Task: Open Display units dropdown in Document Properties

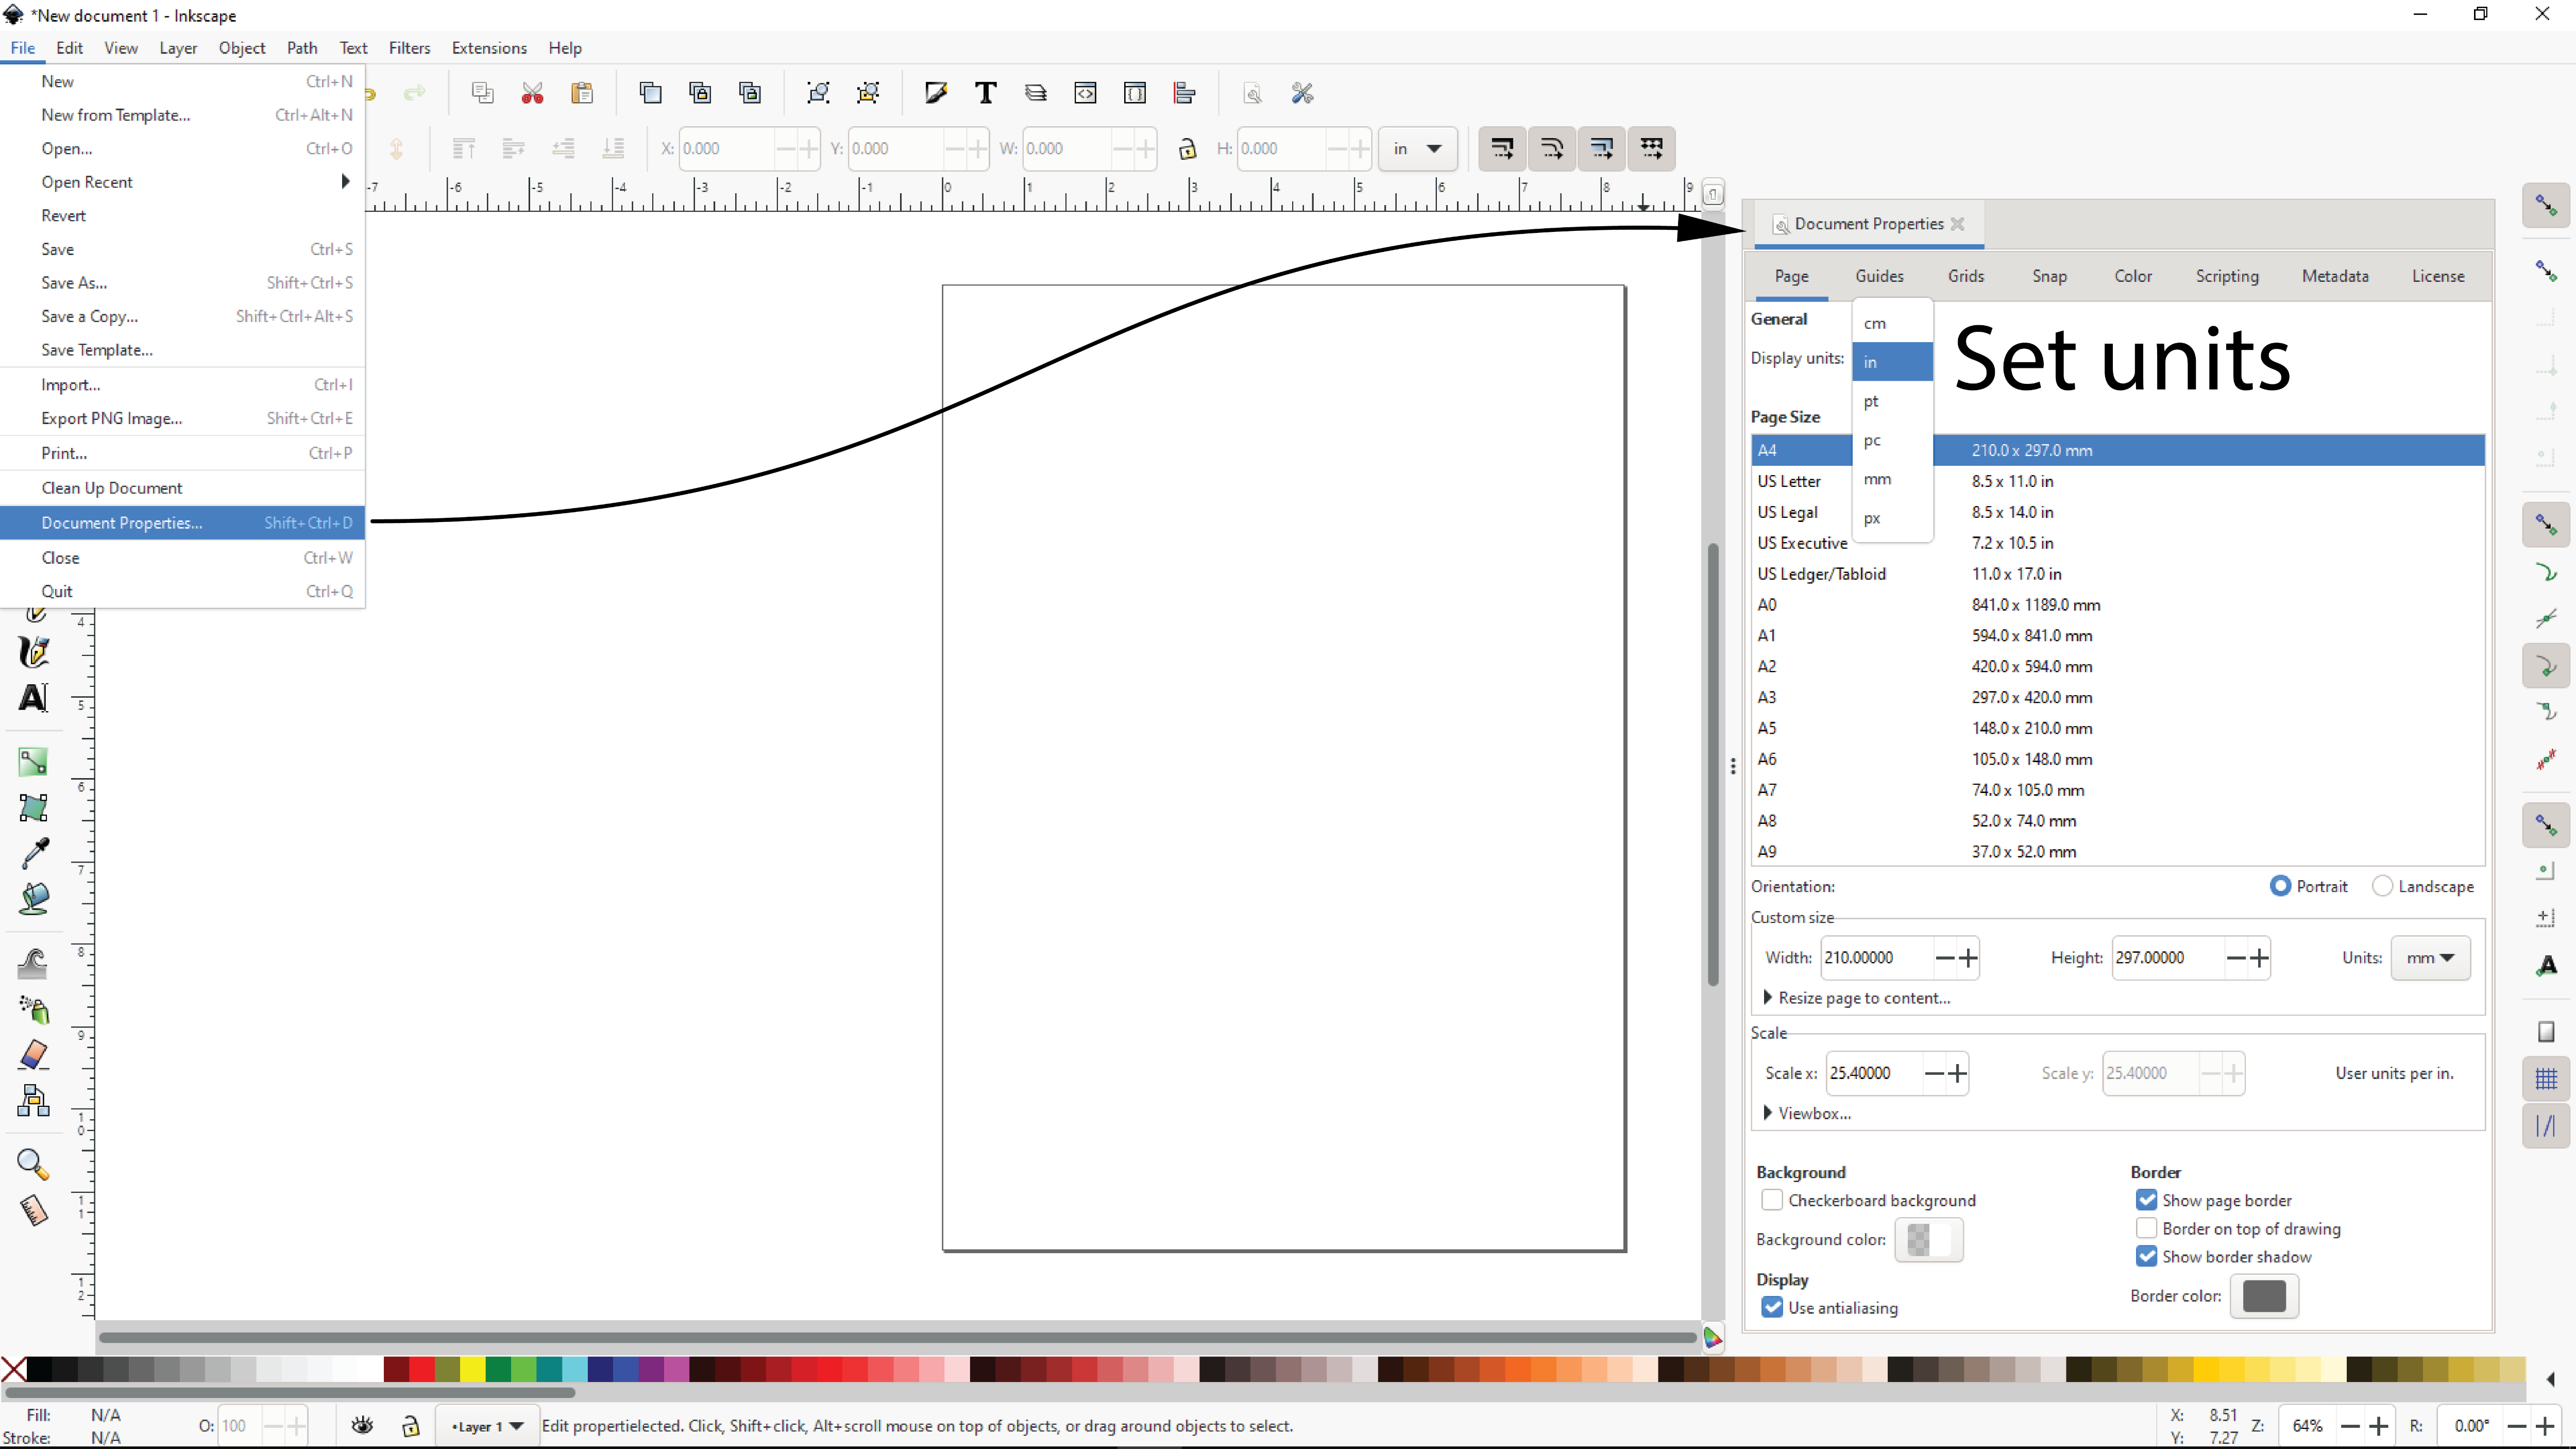Action: tap(1893, 361)
